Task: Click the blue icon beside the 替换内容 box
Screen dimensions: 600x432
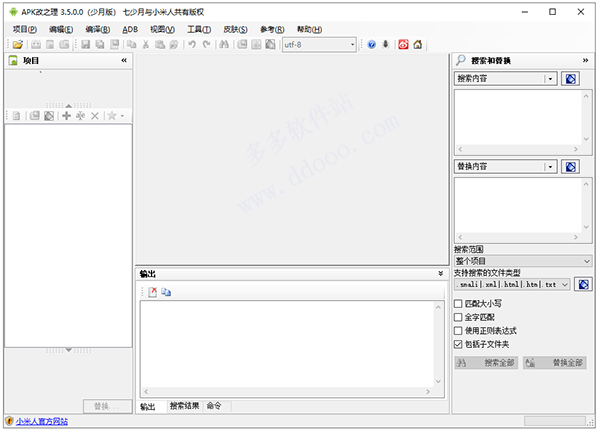Action: 571,167
